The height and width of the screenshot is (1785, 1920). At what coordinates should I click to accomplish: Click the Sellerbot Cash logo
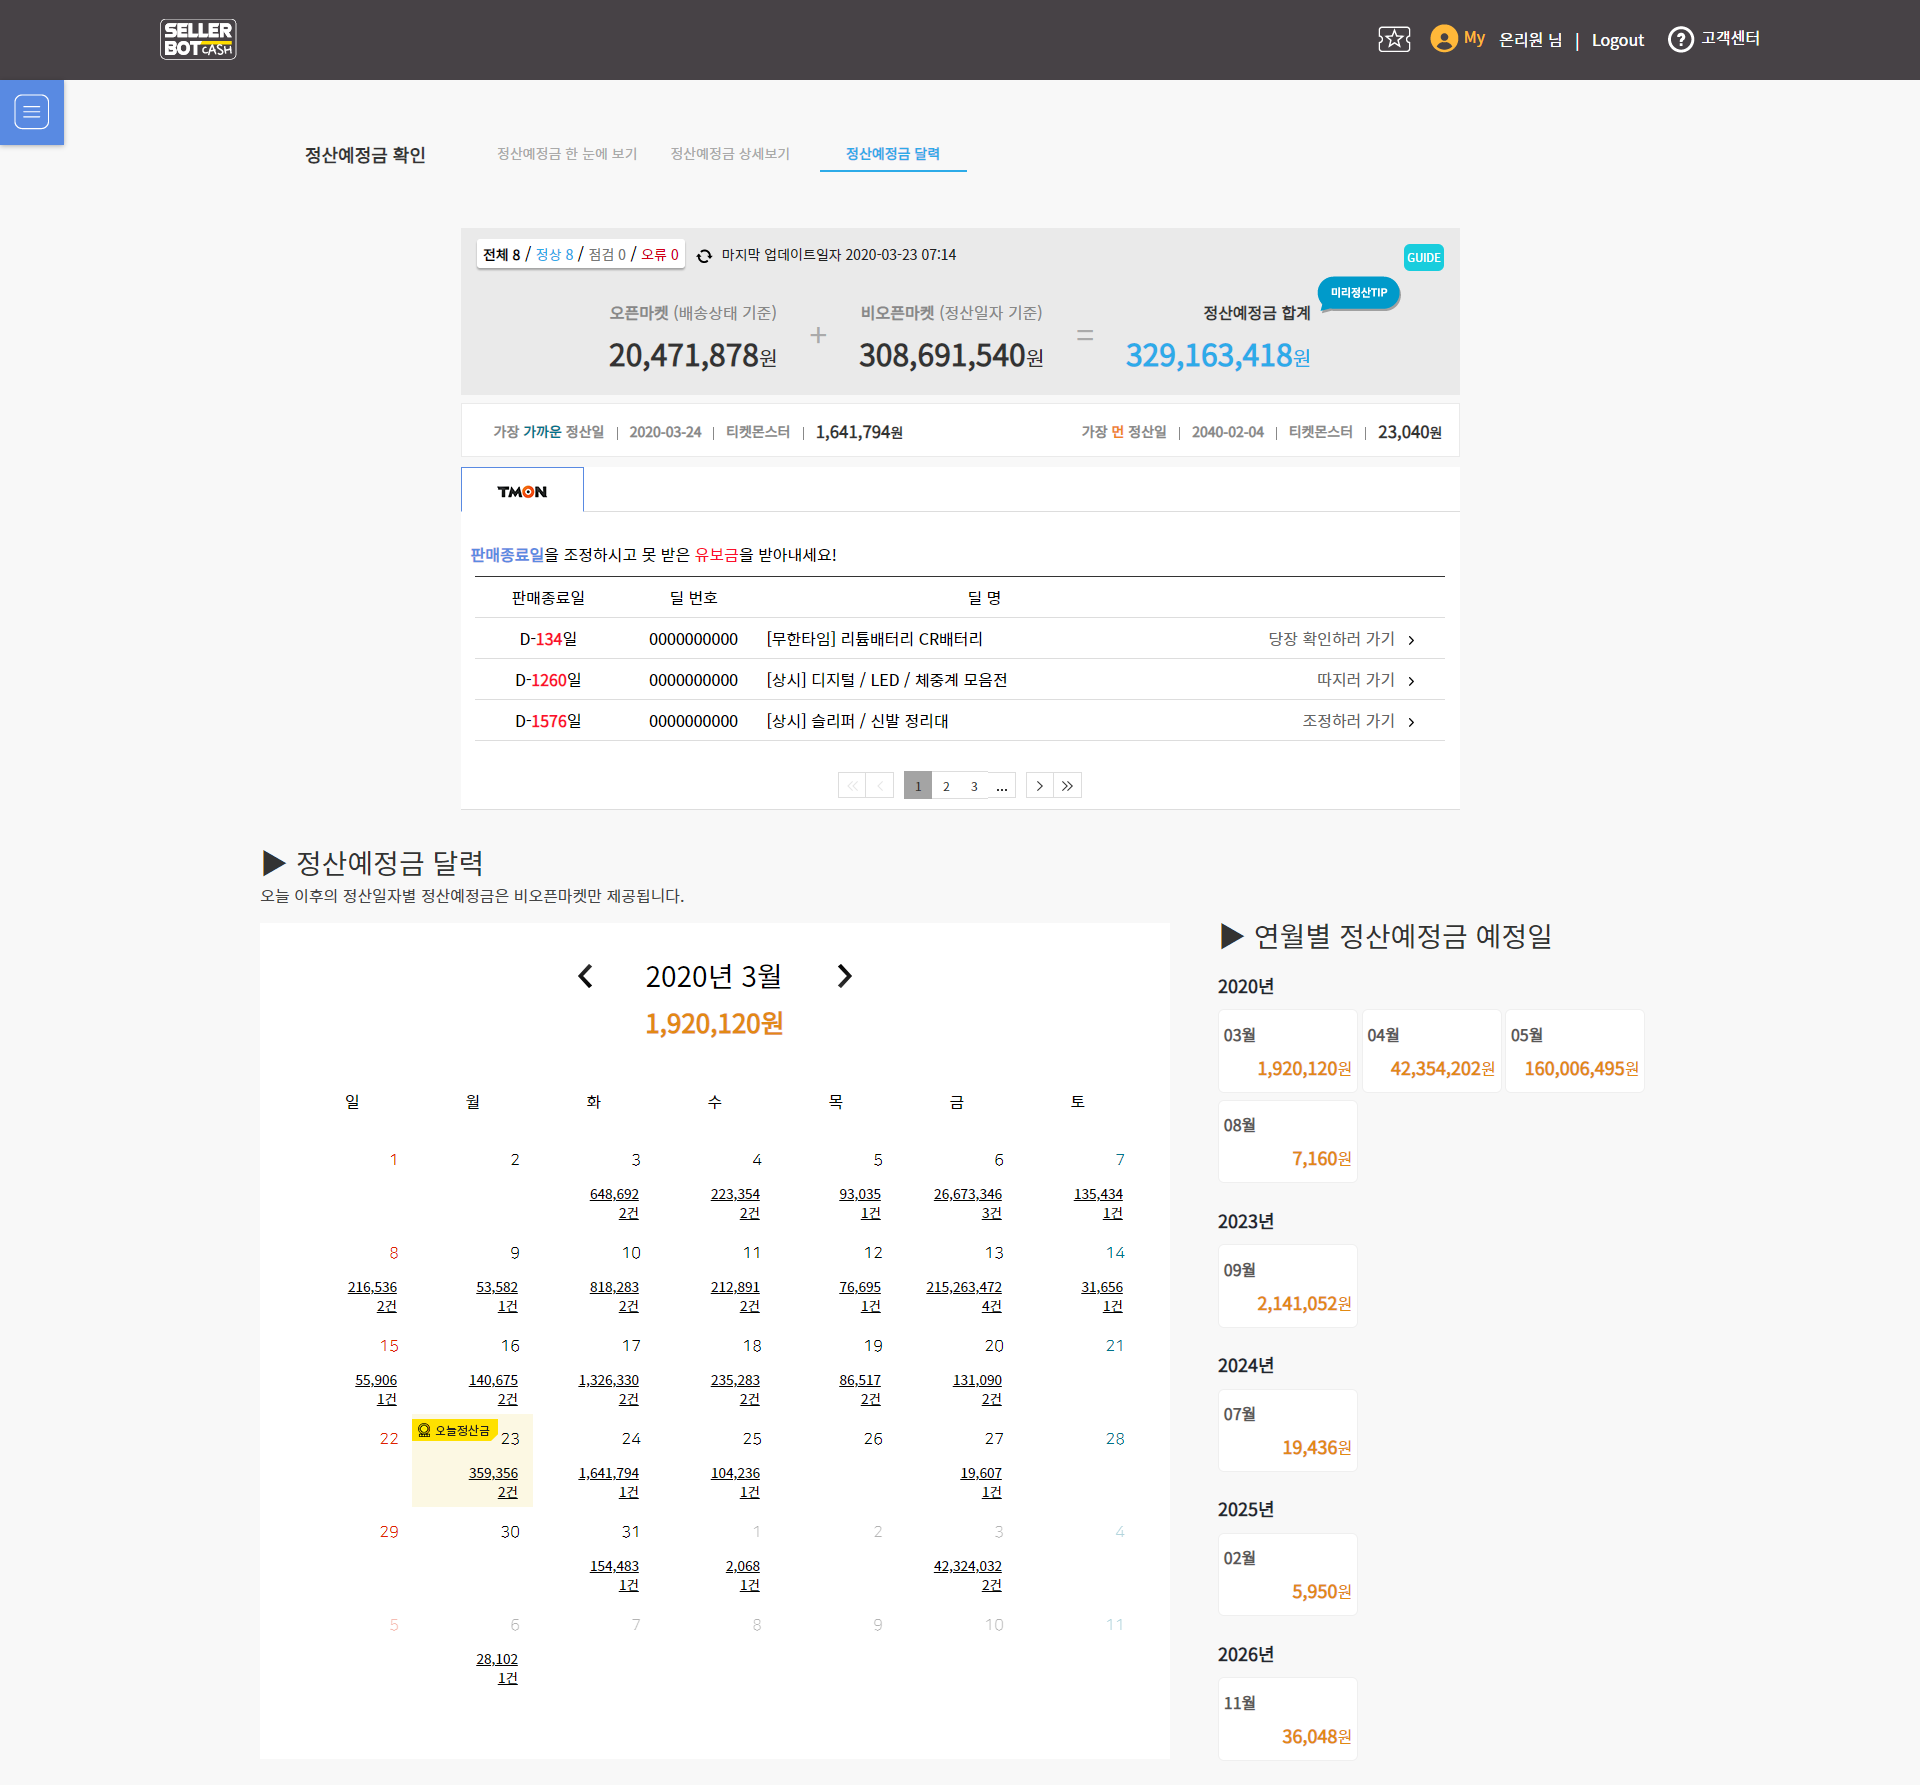198,40
